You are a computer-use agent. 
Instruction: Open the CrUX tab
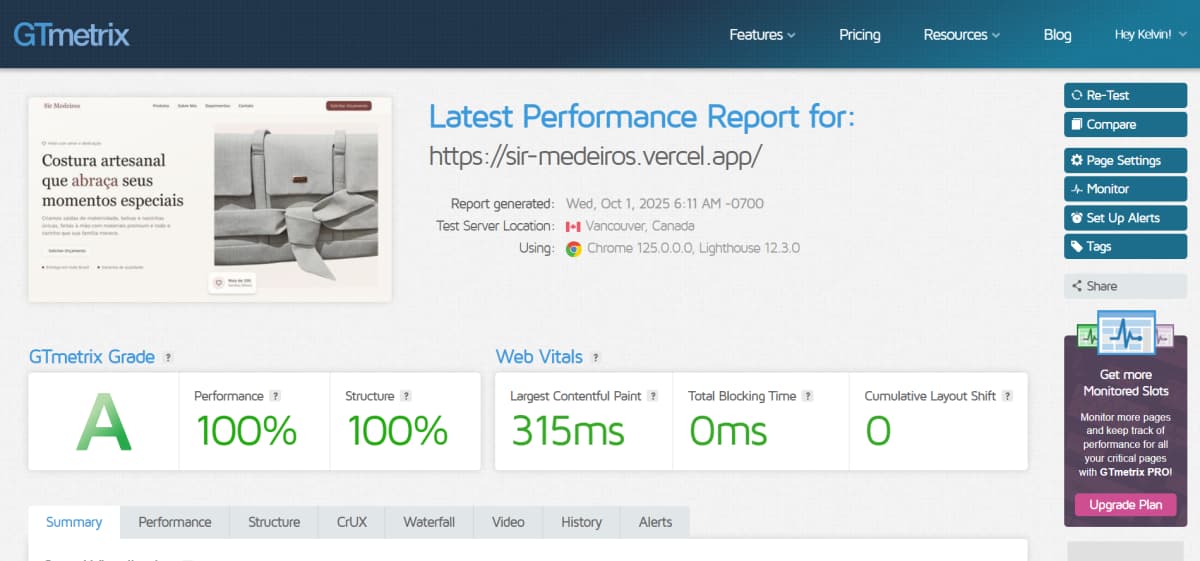click(x=351, y=522)
